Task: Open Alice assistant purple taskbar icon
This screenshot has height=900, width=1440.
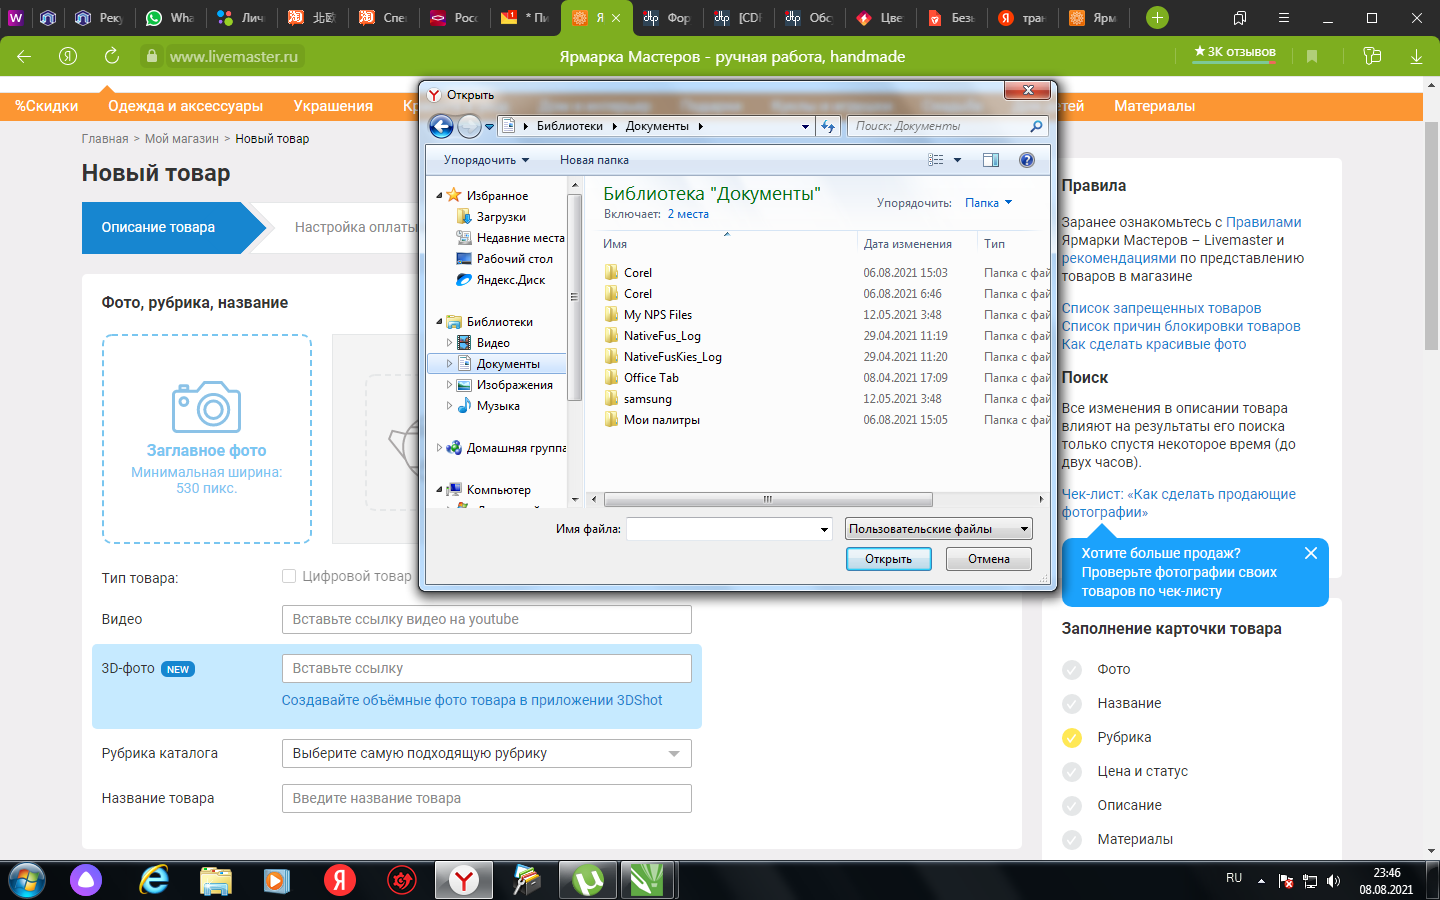Action: (x=86, y=880)
